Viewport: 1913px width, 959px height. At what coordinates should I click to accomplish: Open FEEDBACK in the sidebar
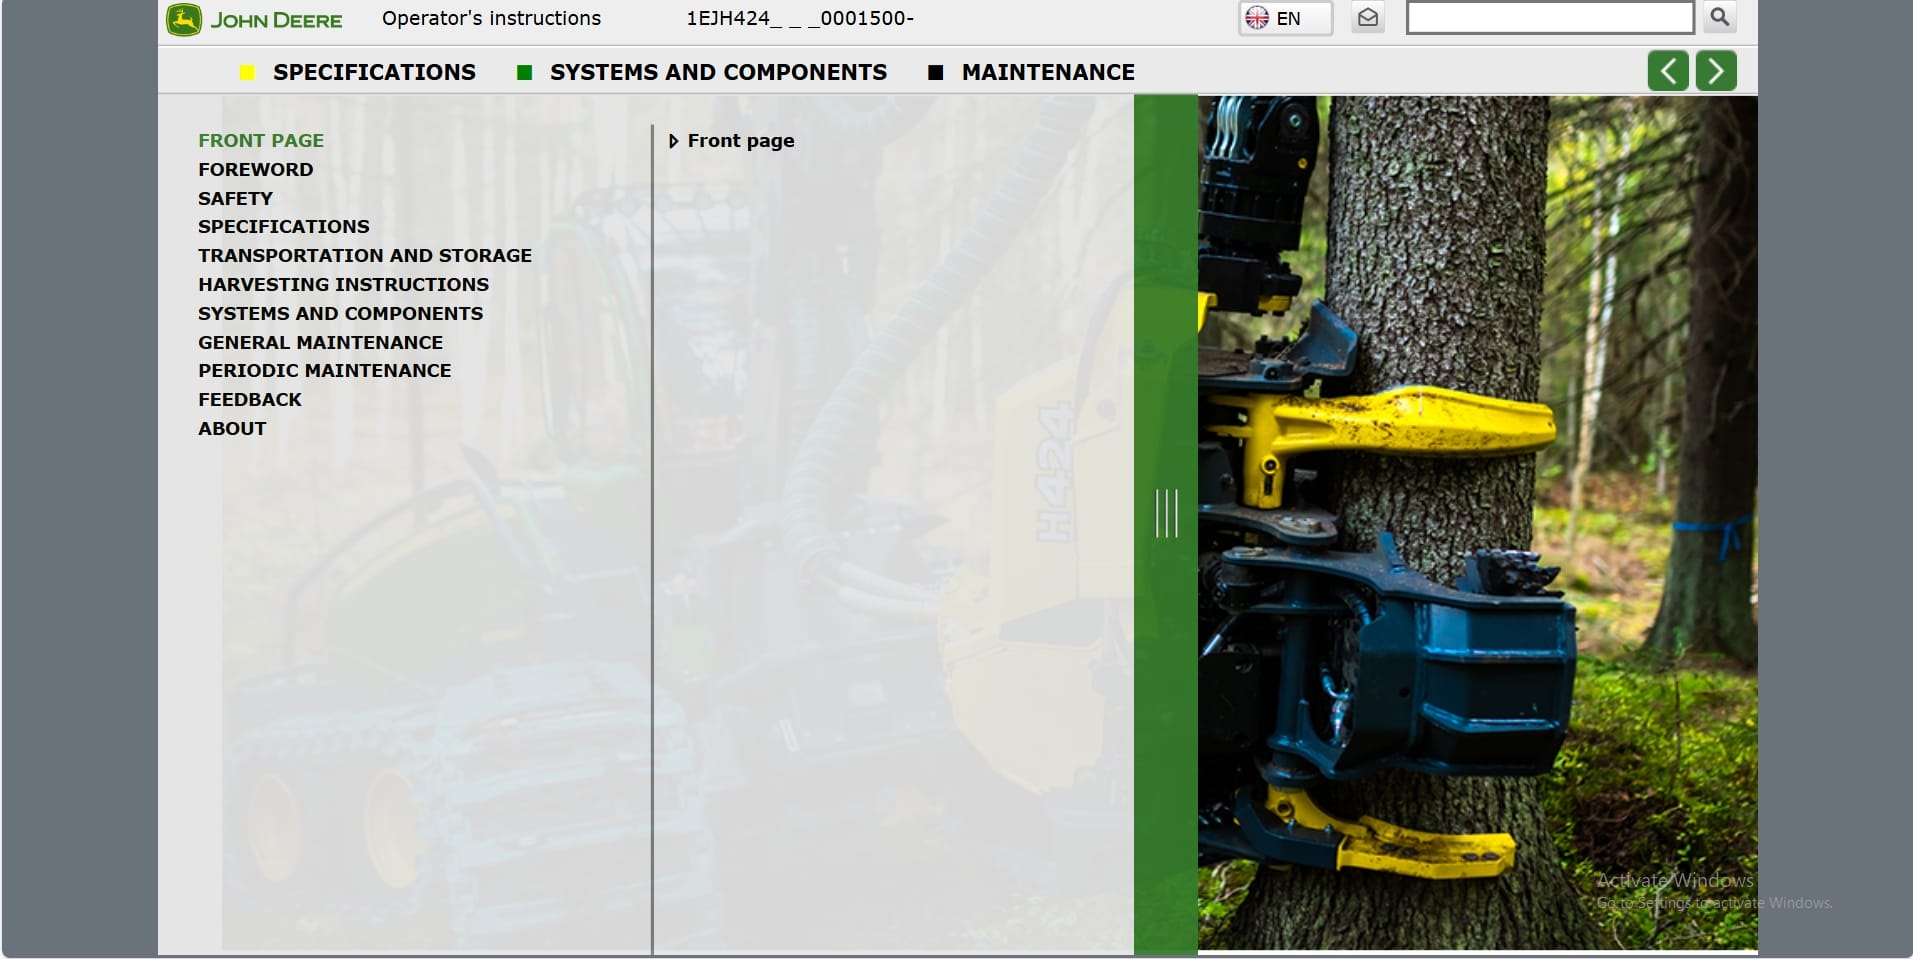pyautogui.click(x=250, y=400)
